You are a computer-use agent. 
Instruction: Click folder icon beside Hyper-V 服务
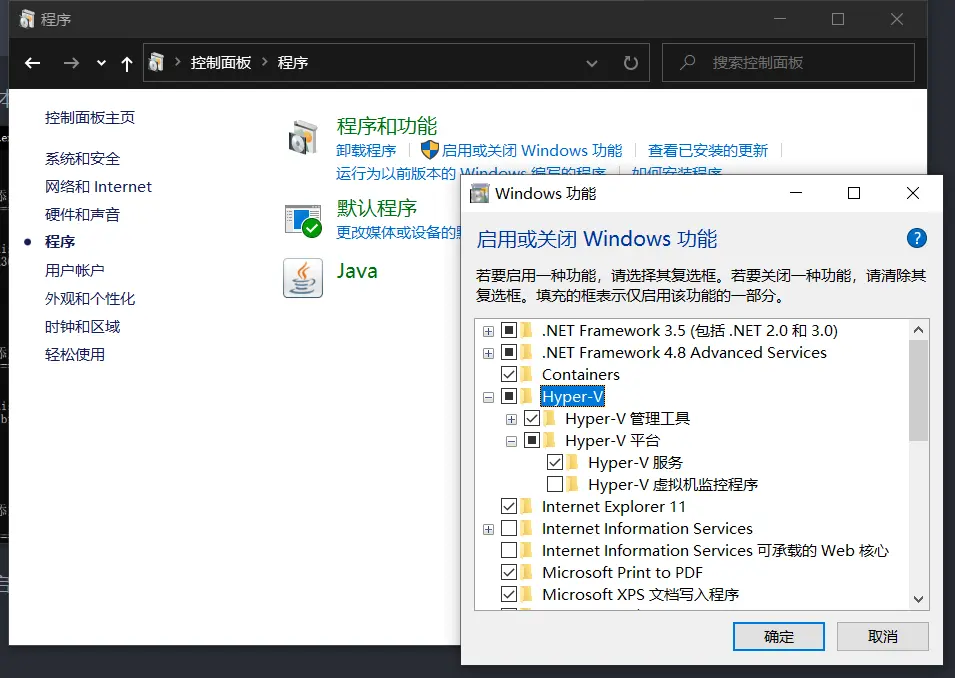coord(573,462)
